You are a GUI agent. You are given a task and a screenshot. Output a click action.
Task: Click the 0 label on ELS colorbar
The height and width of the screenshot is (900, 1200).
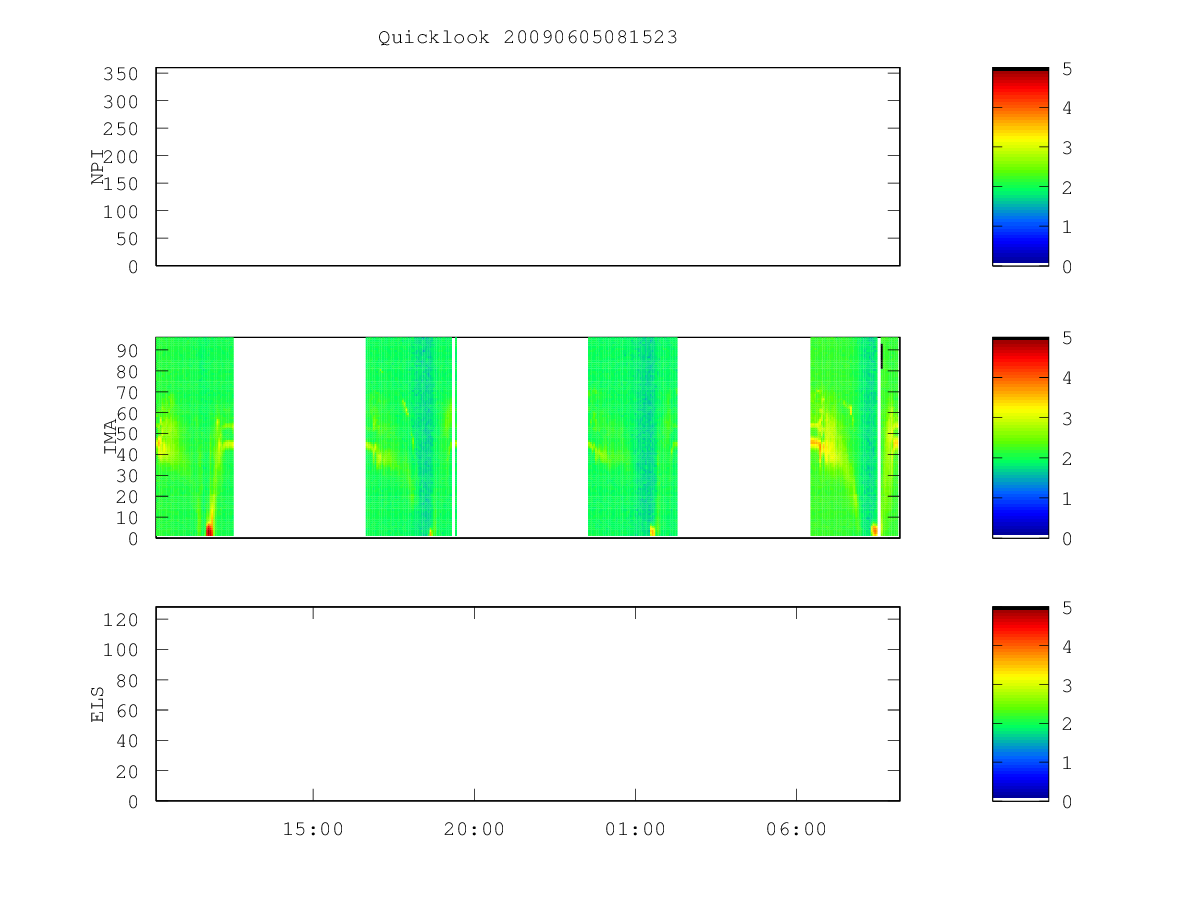[x=1068, y=802]
